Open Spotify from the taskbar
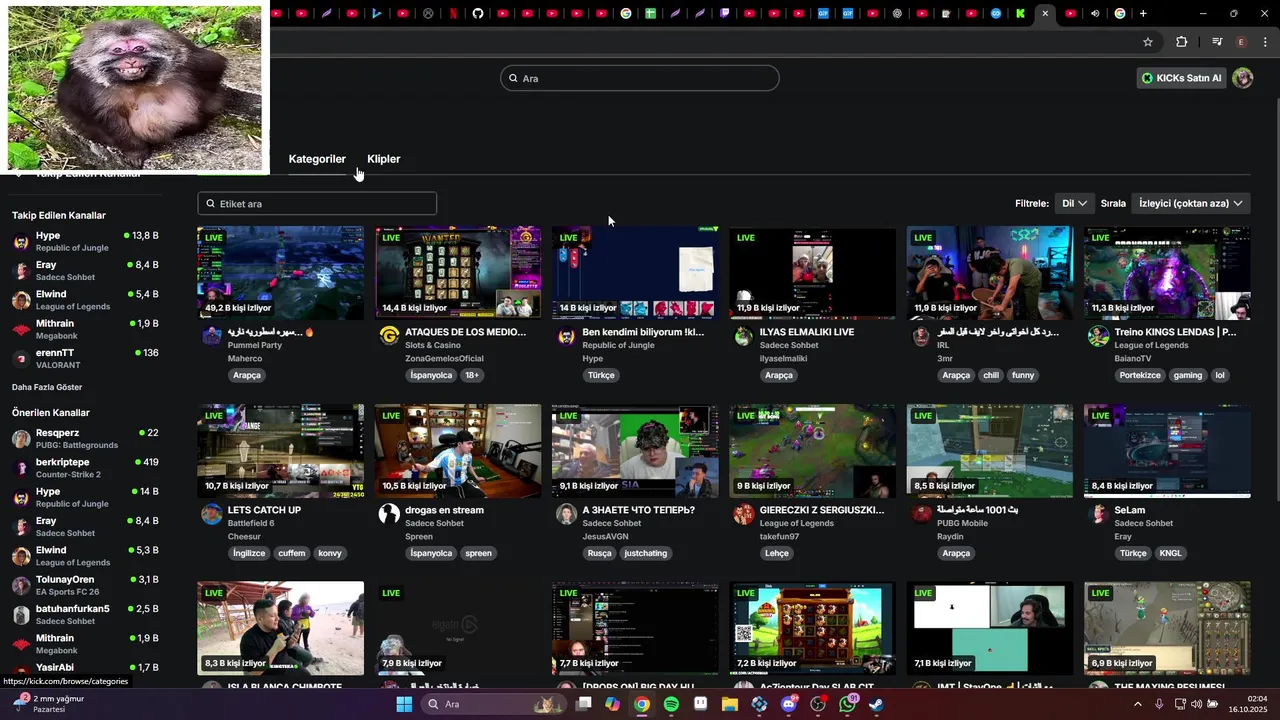 click(x=671, y=704)
